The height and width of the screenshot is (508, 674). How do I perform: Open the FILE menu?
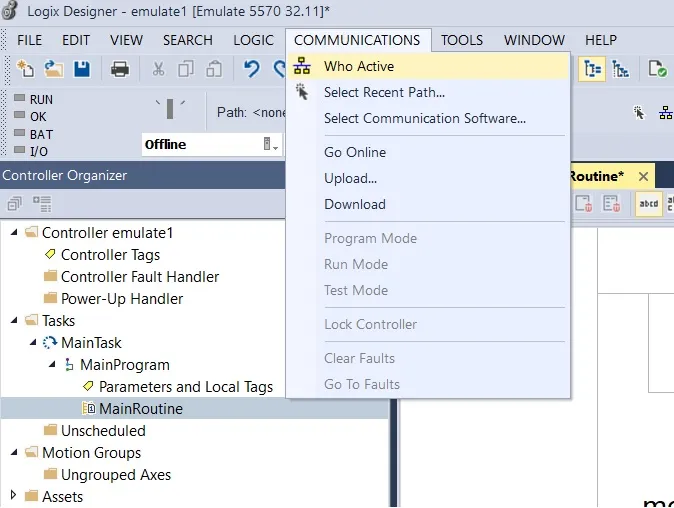(x=29, y=40)
